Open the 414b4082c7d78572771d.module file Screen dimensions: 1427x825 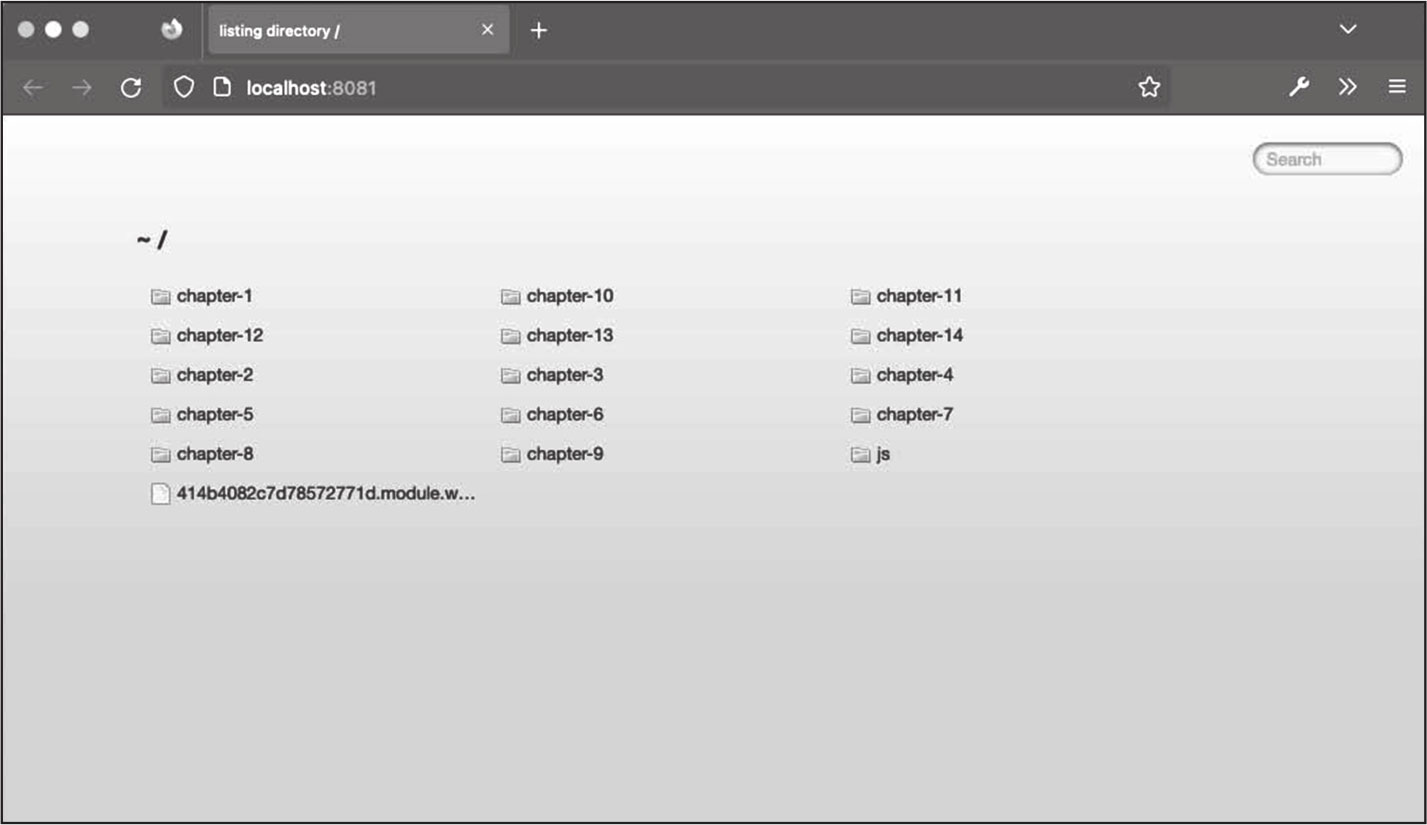pyautogui.click(x=325, y=494)
